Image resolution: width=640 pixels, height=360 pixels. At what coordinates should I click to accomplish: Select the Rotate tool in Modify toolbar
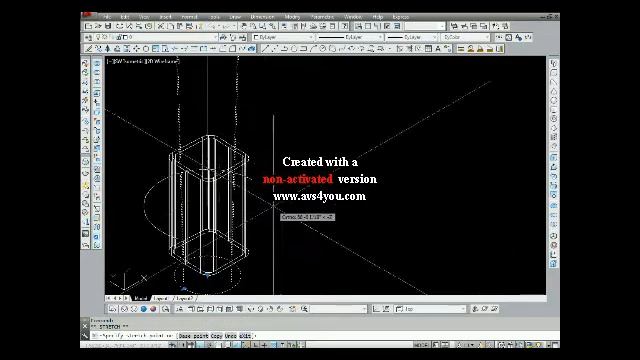(146, 49)
